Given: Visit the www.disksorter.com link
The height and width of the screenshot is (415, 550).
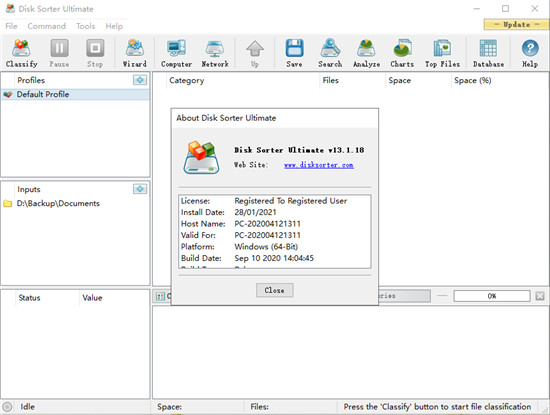Looking at the screenshot, I should pos(318,165).
